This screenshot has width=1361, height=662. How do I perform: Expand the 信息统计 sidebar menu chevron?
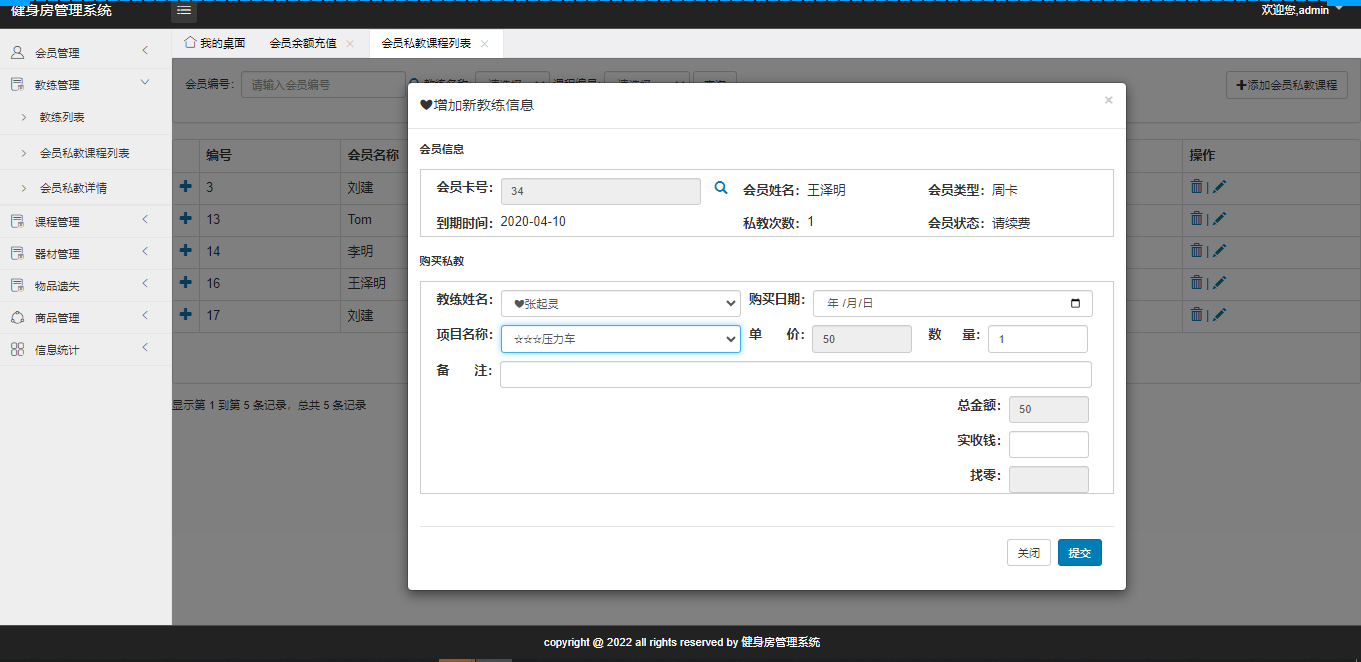145,347
